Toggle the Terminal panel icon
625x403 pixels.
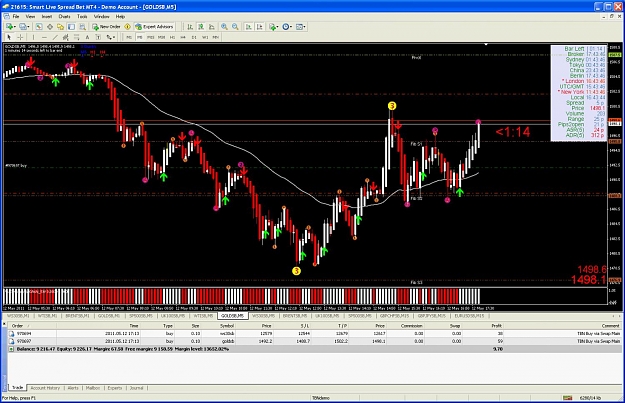tap(71, 27)
